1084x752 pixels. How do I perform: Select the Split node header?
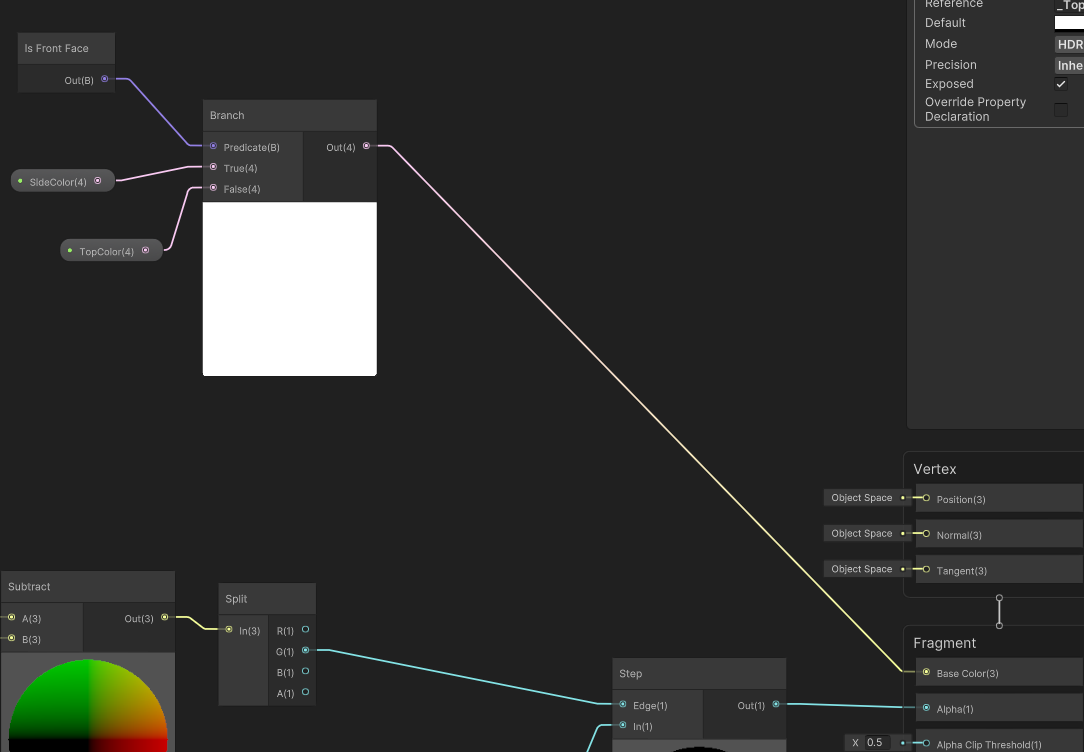point(267,599)
